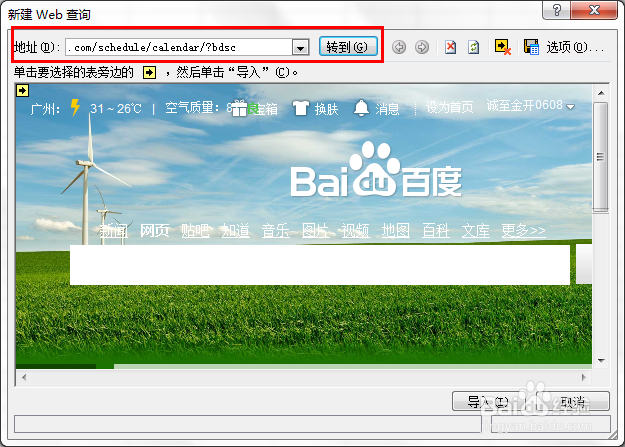Open the 知道 zhidao link
Viewport: 625px width, 447px height.
[236, 230]
